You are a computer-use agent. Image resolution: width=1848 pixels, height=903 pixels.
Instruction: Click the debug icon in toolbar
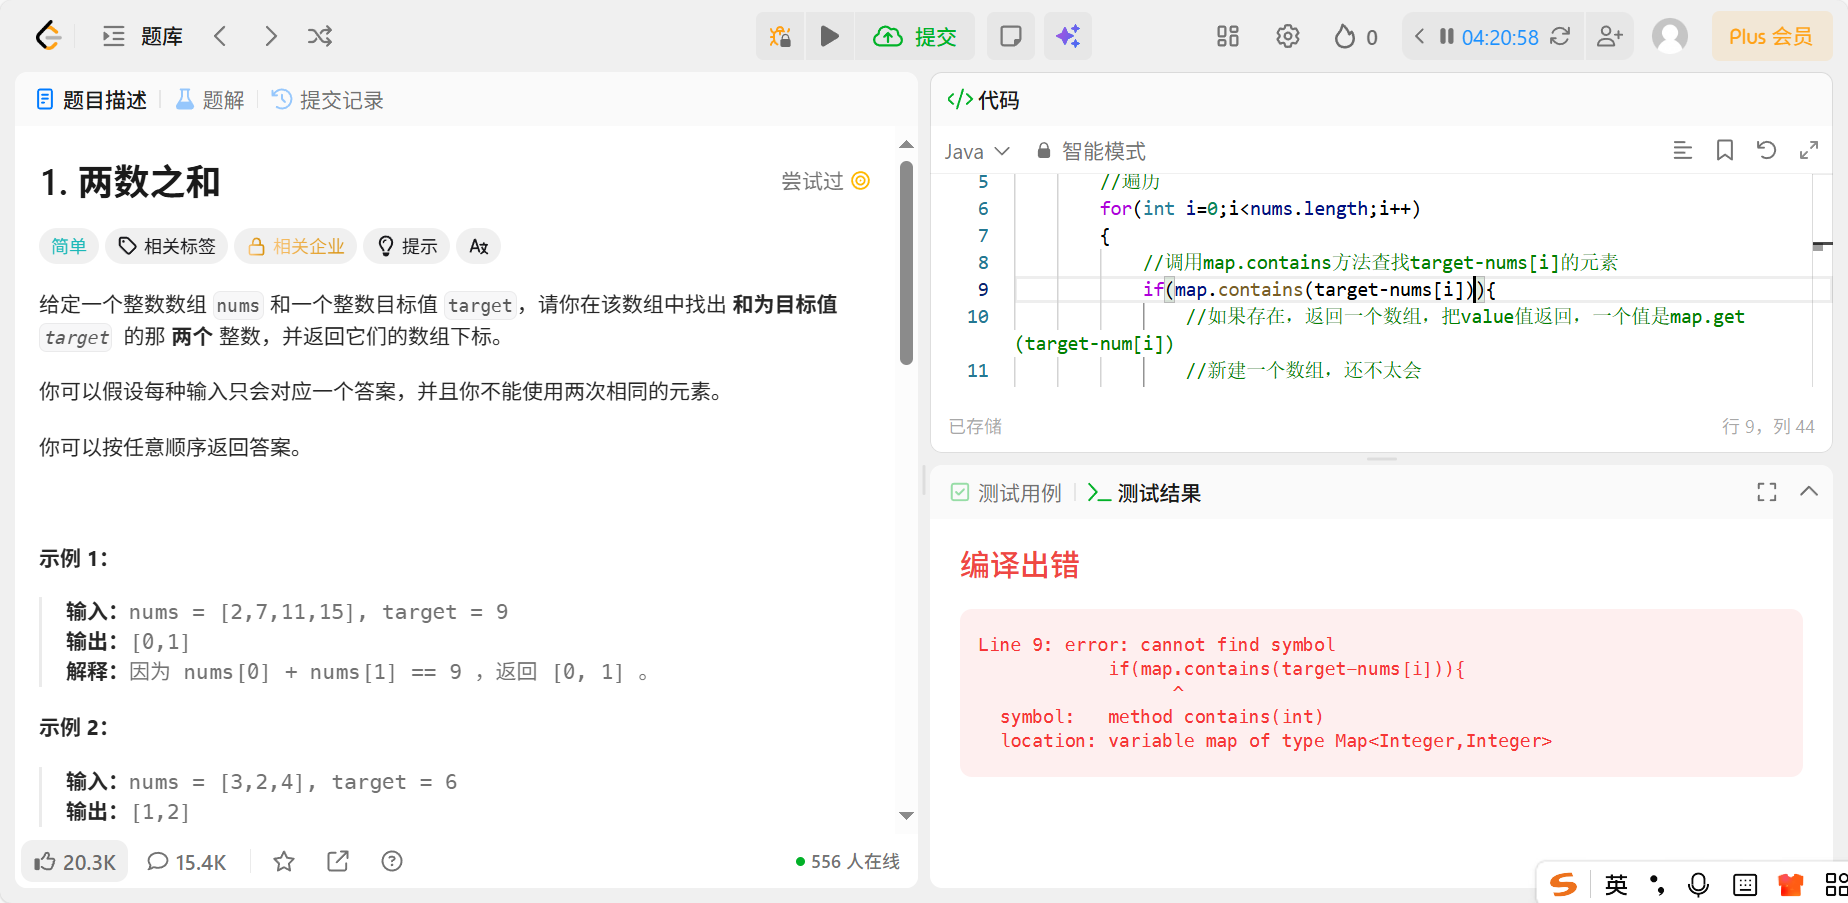[x=780, y=37]
